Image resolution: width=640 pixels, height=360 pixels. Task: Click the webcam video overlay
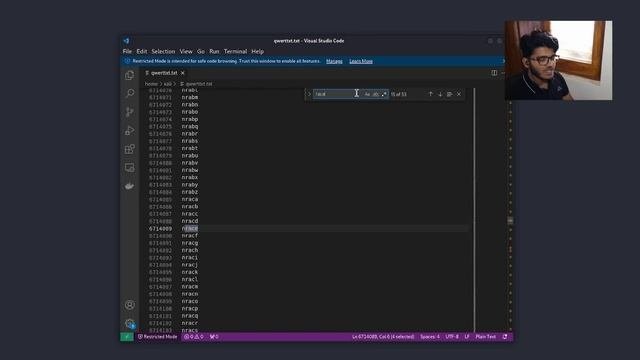pyautogui.click(x=558, y=60)
